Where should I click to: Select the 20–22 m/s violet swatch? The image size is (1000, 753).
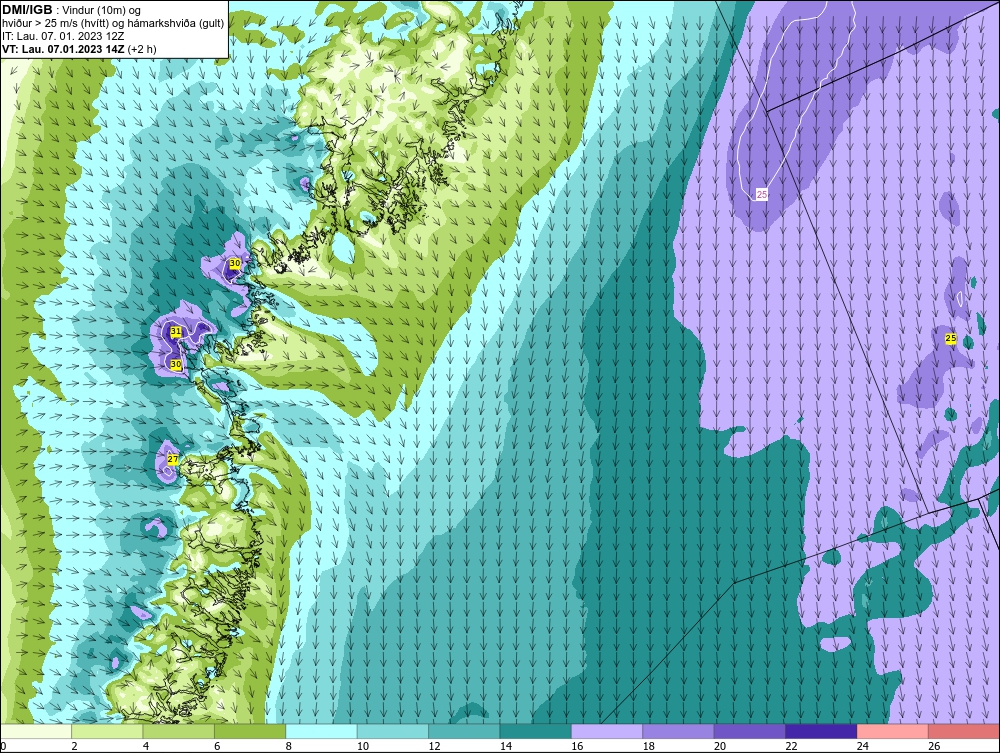(750, 731)
